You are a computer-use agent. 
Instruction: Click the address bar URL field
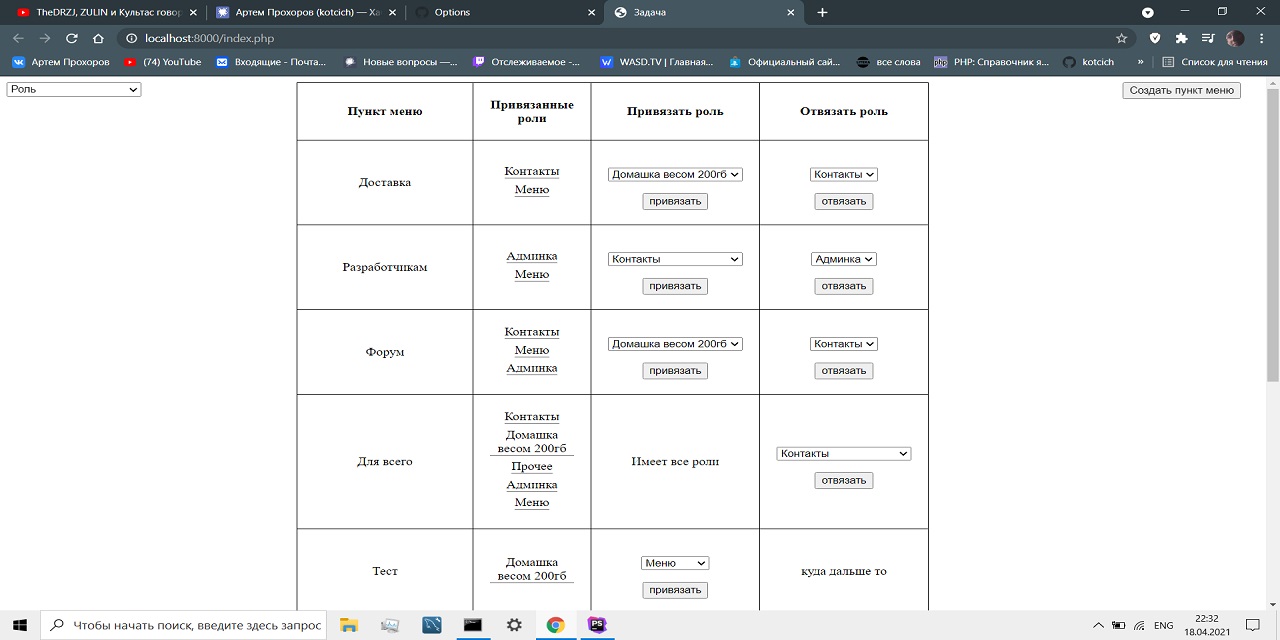[x=600, y=38]
